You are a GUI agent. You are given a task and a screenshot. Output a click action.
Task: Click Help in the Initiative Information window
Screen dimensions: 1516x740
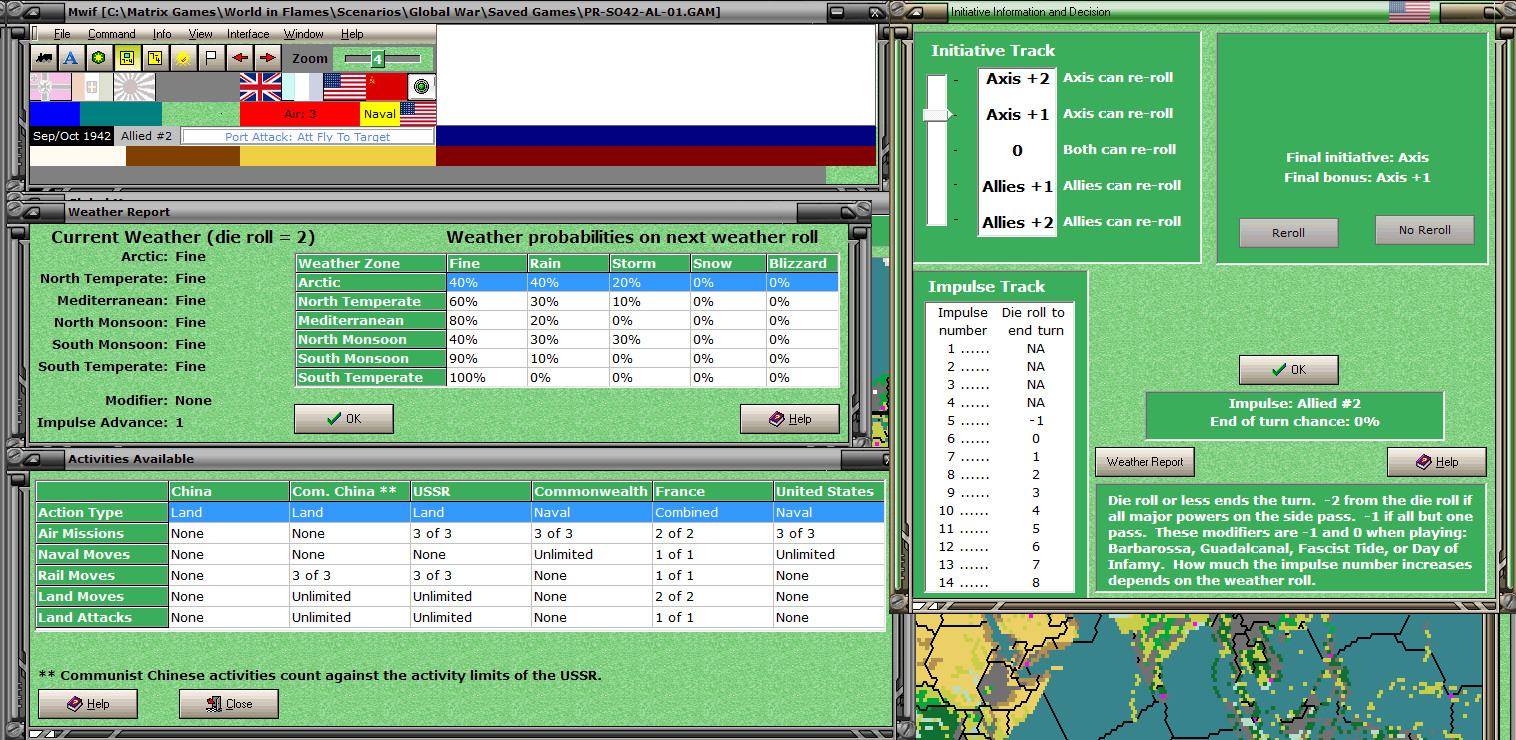(1437, 462)
